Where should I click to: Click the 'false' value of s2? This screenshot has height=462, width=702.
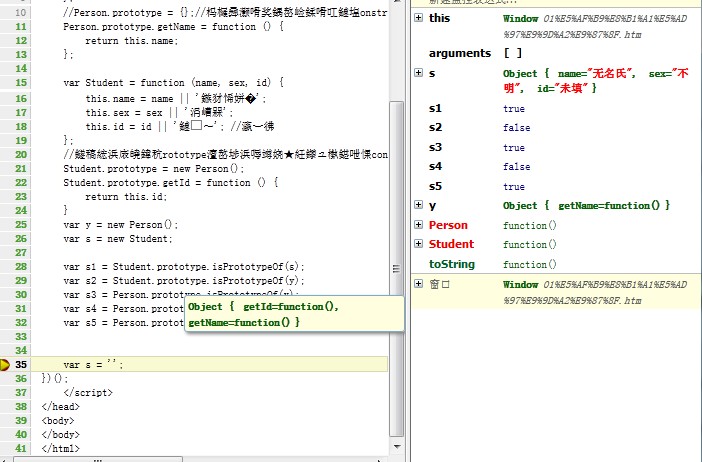(x=516, y=128)
